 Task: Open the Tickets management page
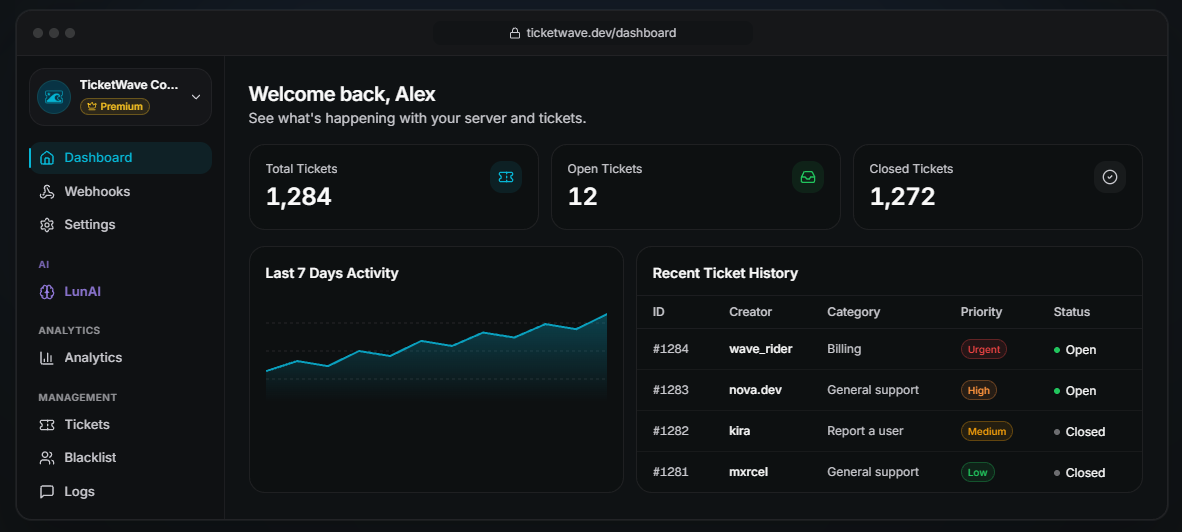coord(121,425)
